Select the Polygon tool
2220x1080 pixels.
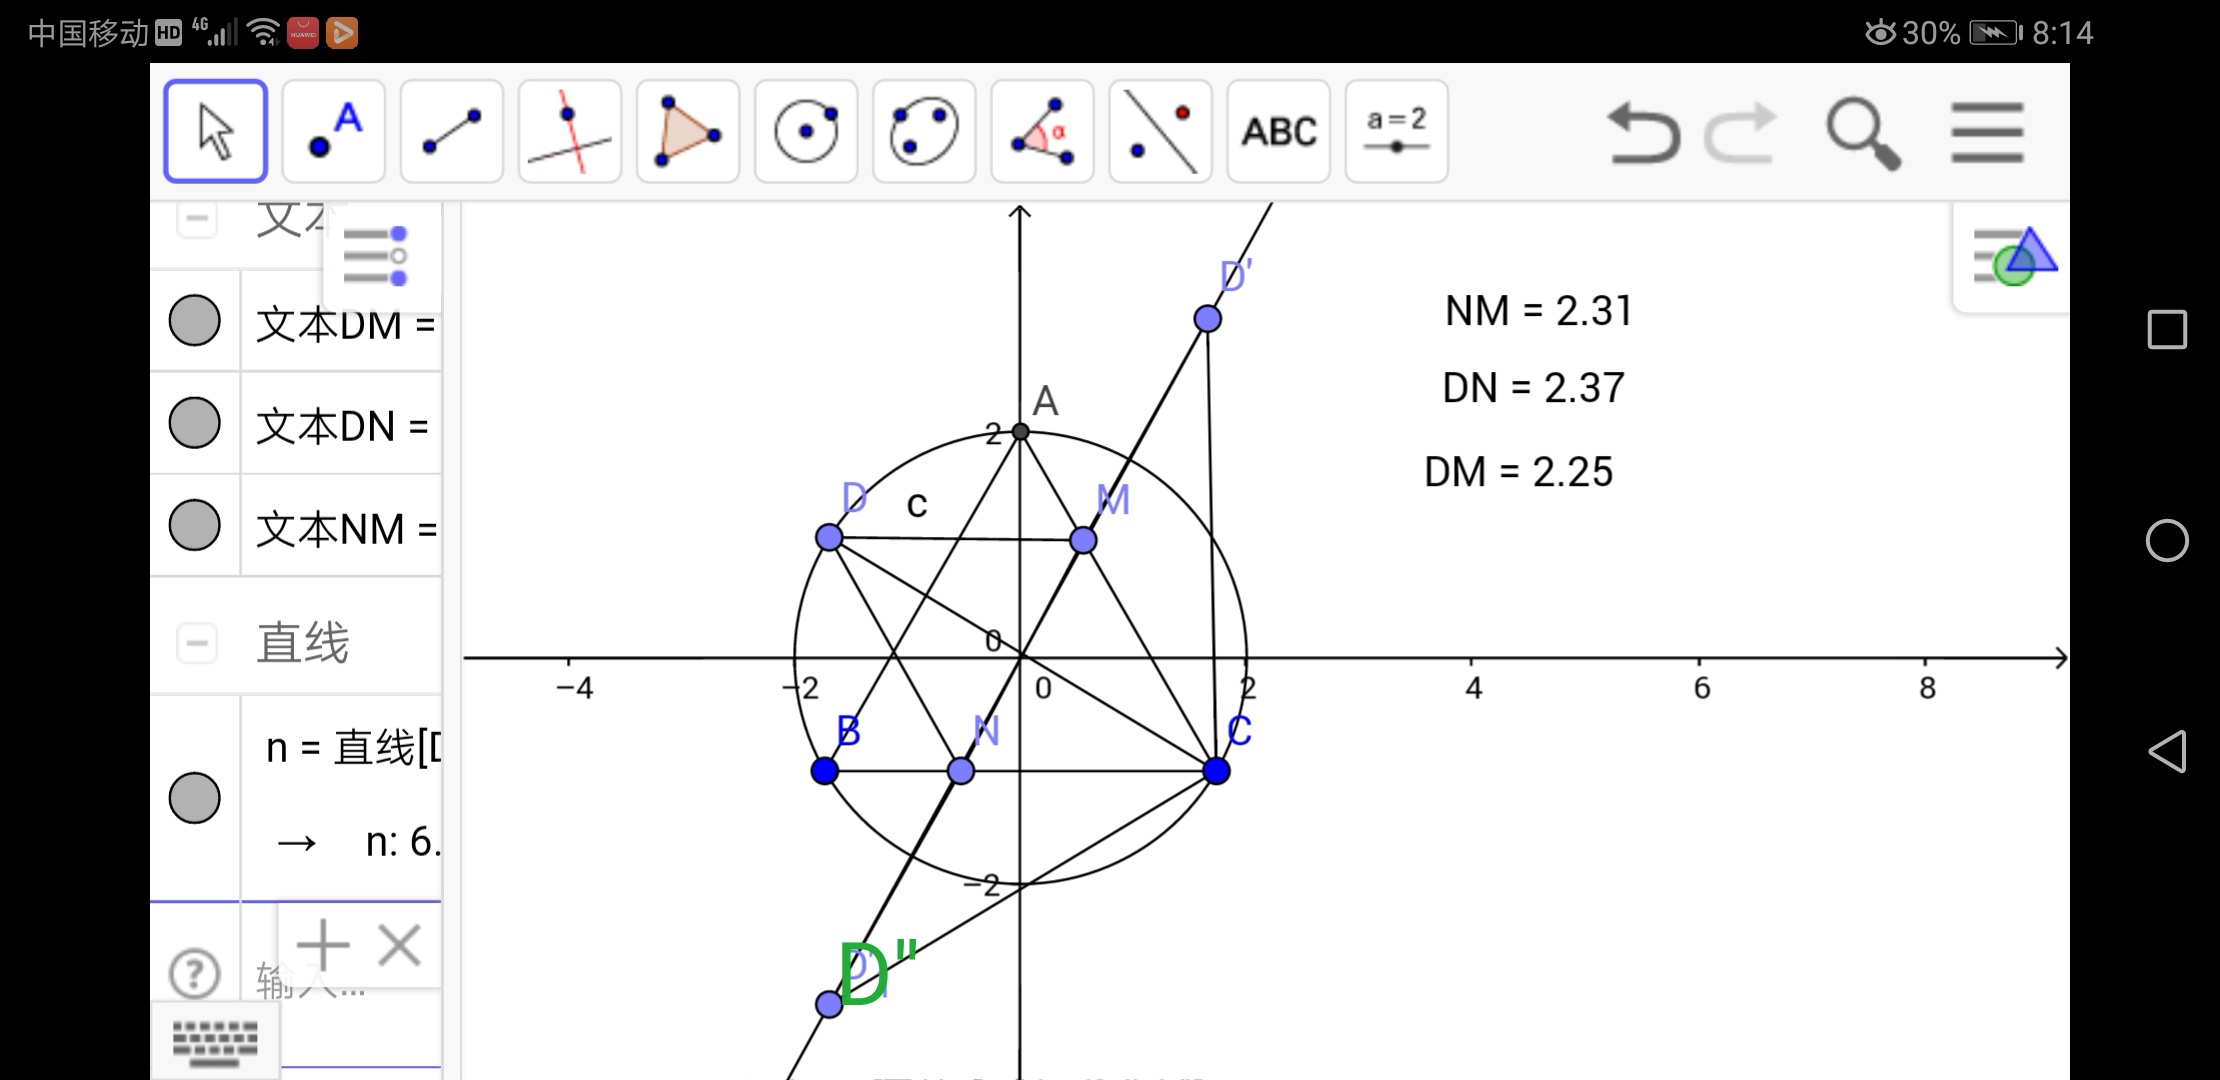pyautogui.click(x=687, y=131)
